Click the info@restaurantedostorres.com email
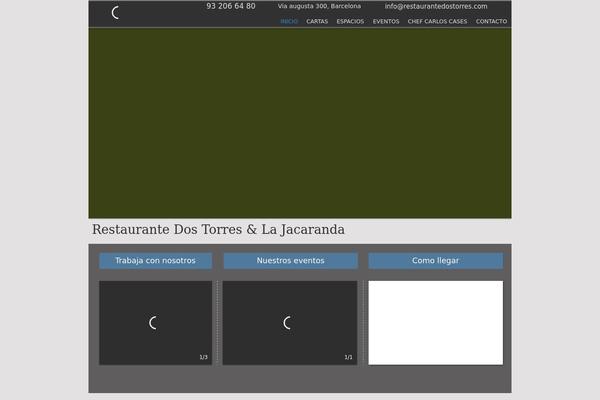Image resolution: width=600 pixels, height=400 pixels. click(x=435, y=6)
